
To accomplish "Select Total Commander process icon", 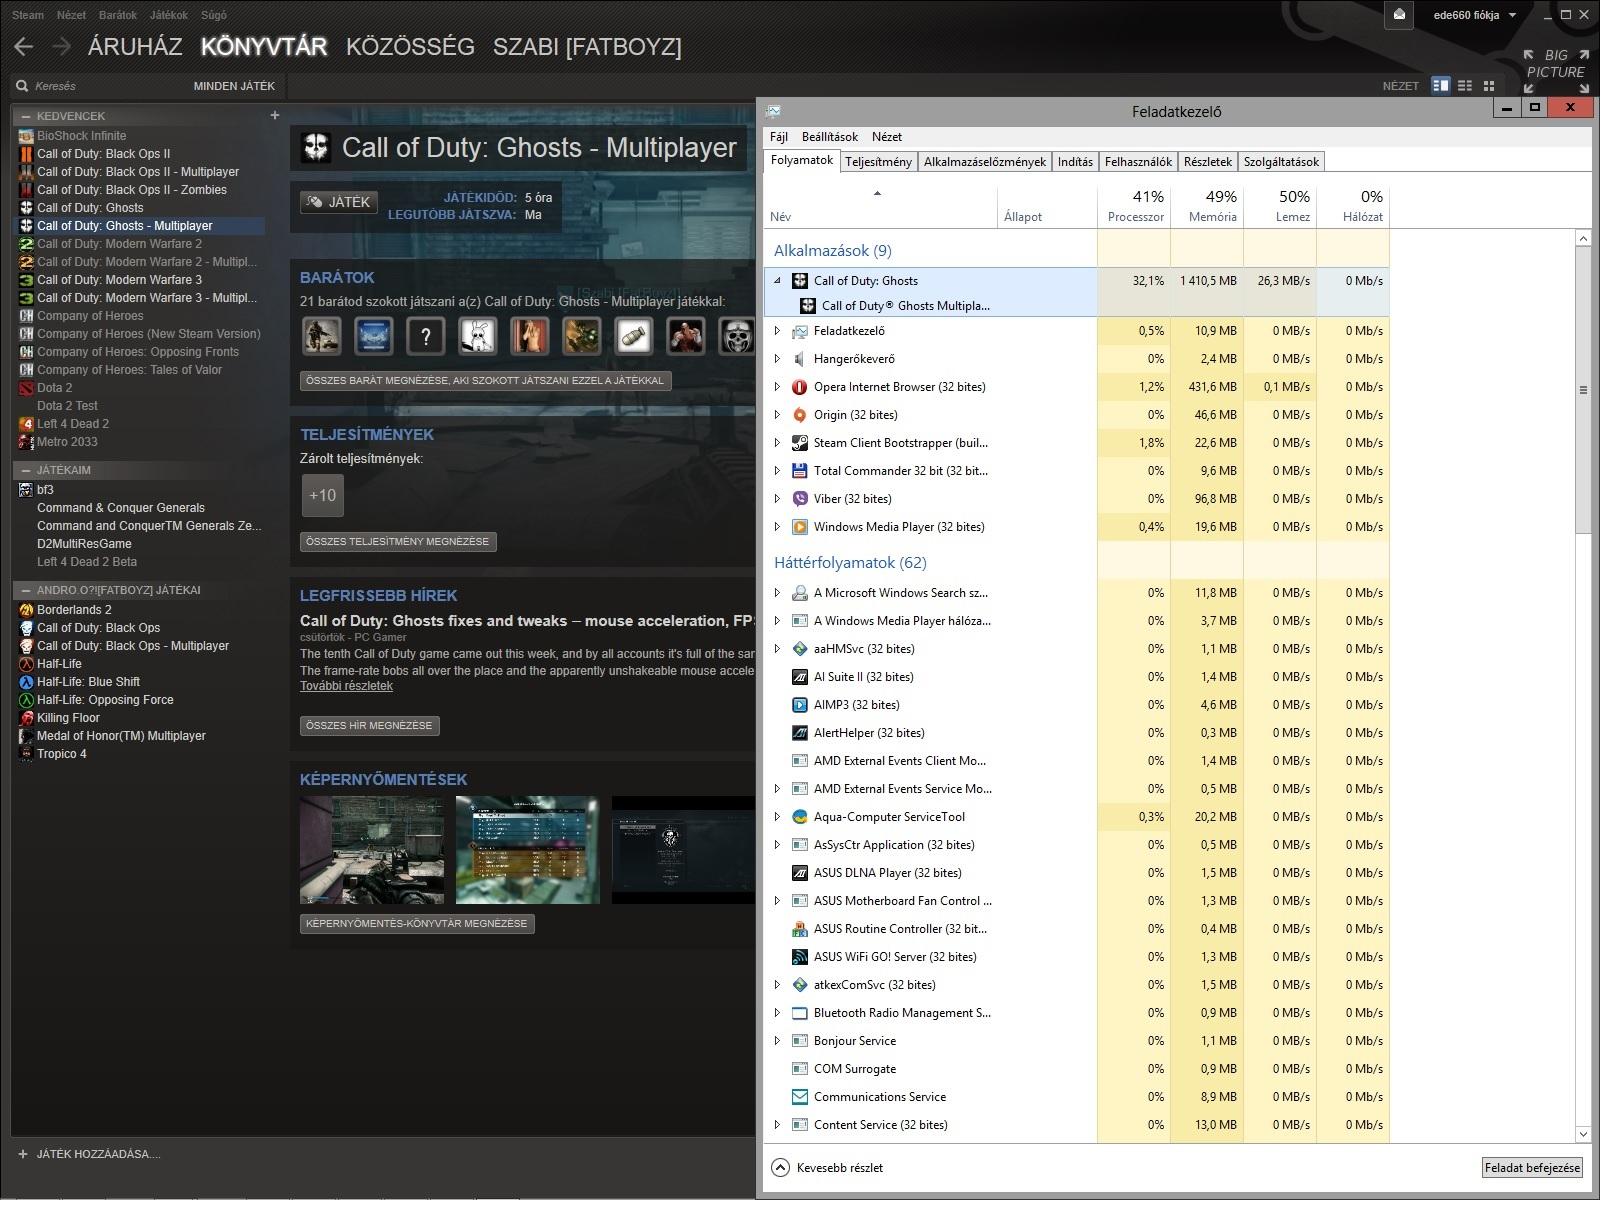I will point(799,471).
